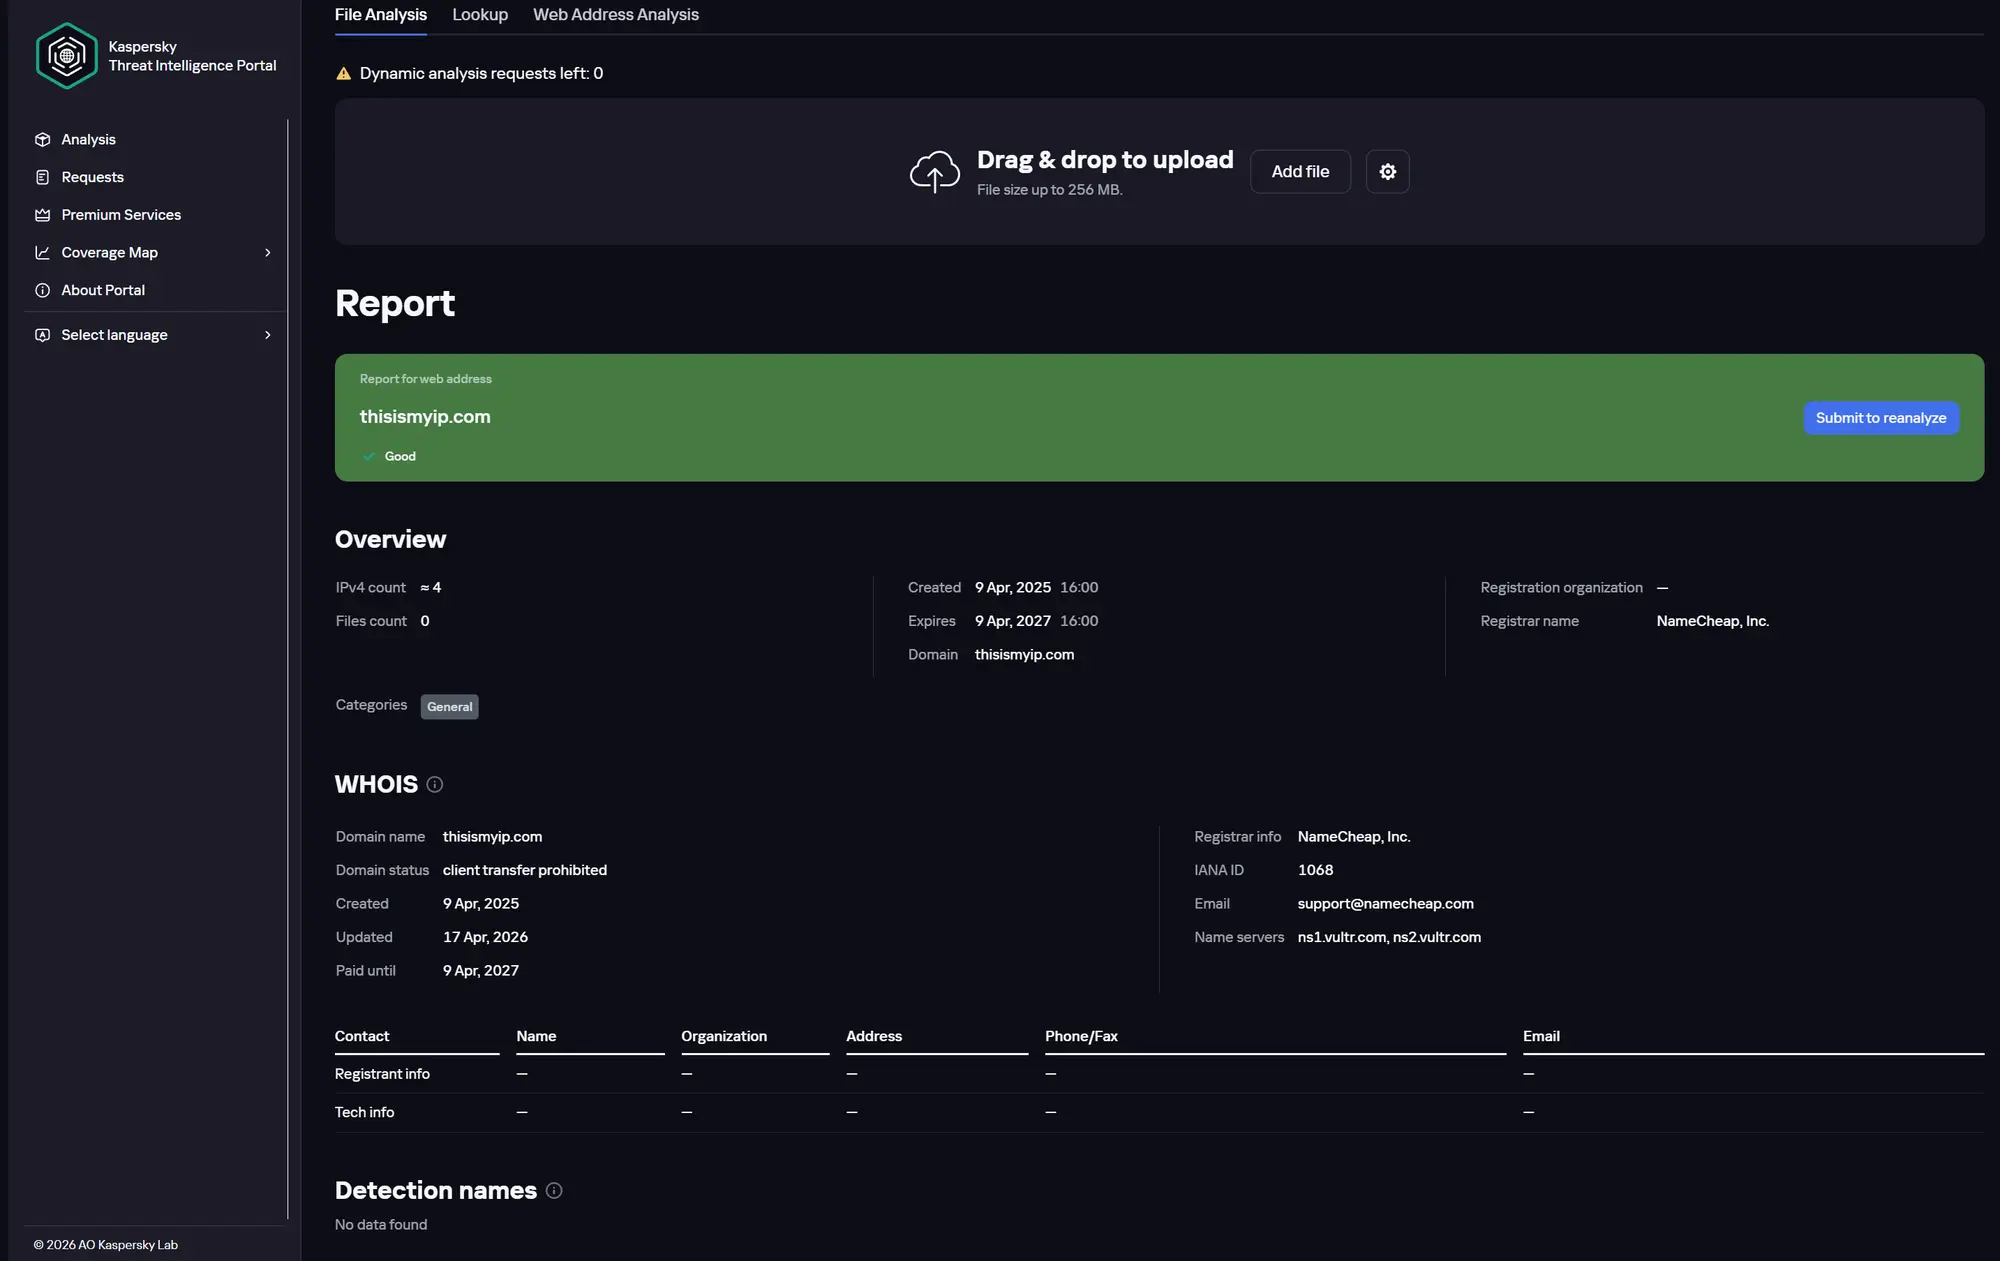Open upload settings gear icon

click(x=1388, y=172)
